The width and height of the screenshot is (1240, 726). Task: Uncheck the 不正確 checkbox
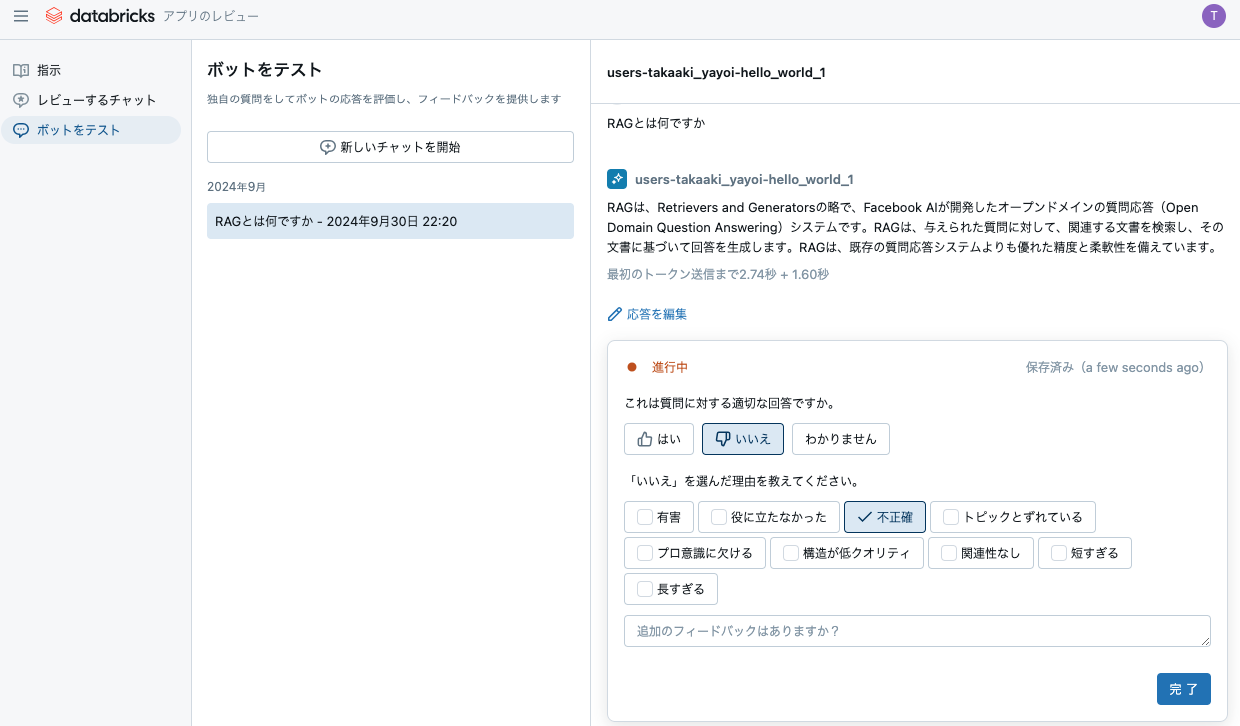(883, 517)
